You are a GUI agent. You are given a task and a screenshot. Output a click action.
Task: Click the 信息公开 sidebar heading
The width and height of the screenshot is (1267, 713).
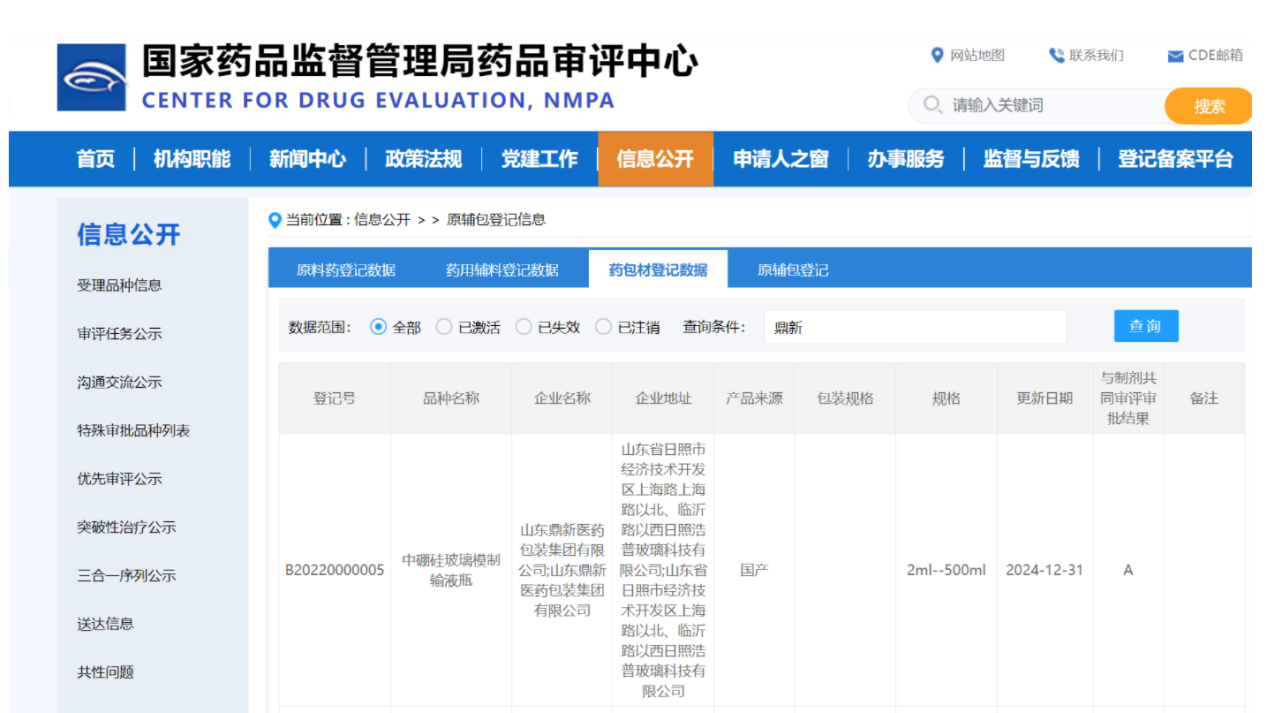pyautogui.click(x=129, y=235)
